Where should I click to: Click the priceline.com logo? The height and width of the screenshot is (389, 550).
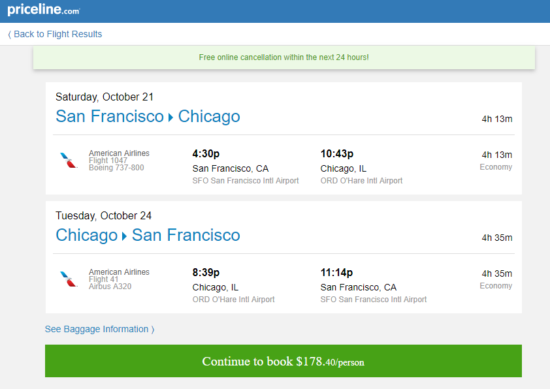tap(43, 9)
